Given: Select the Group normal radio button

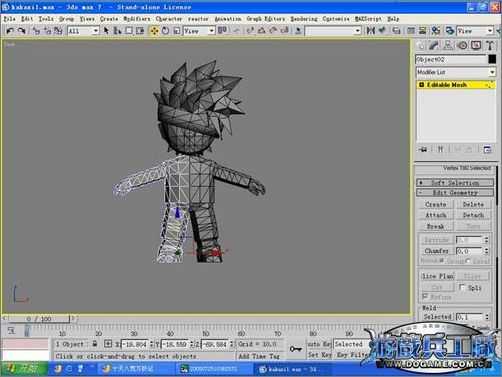Looking at the screenshot, I should pos(442,261).
